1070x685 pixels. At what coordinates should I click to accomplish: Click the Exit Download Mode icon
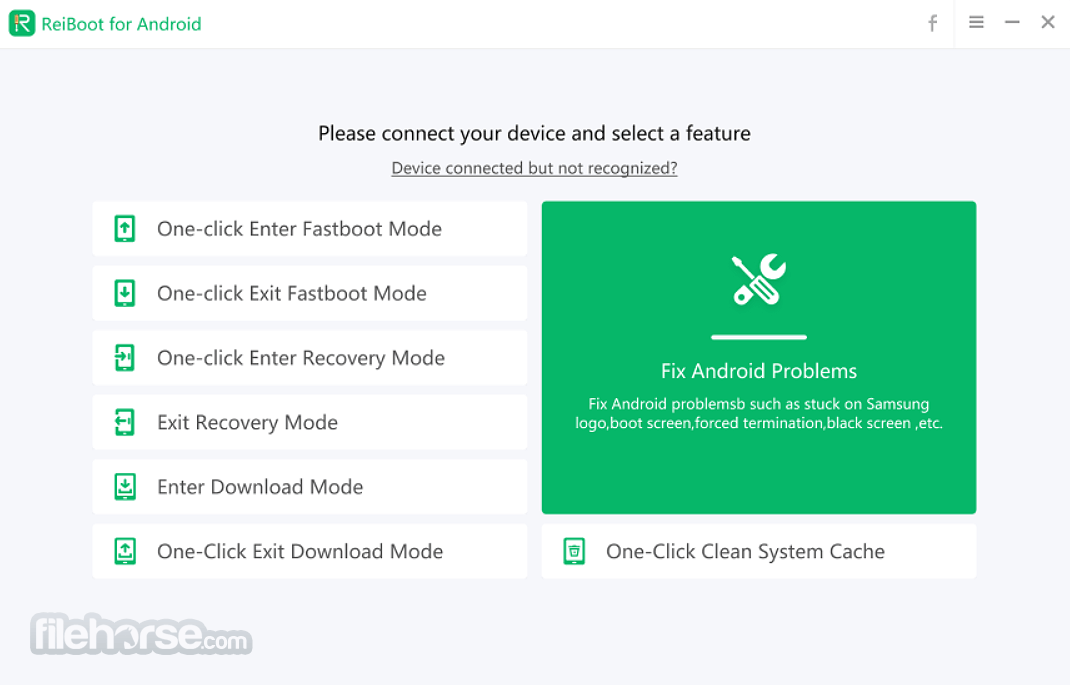click(125, 551)
